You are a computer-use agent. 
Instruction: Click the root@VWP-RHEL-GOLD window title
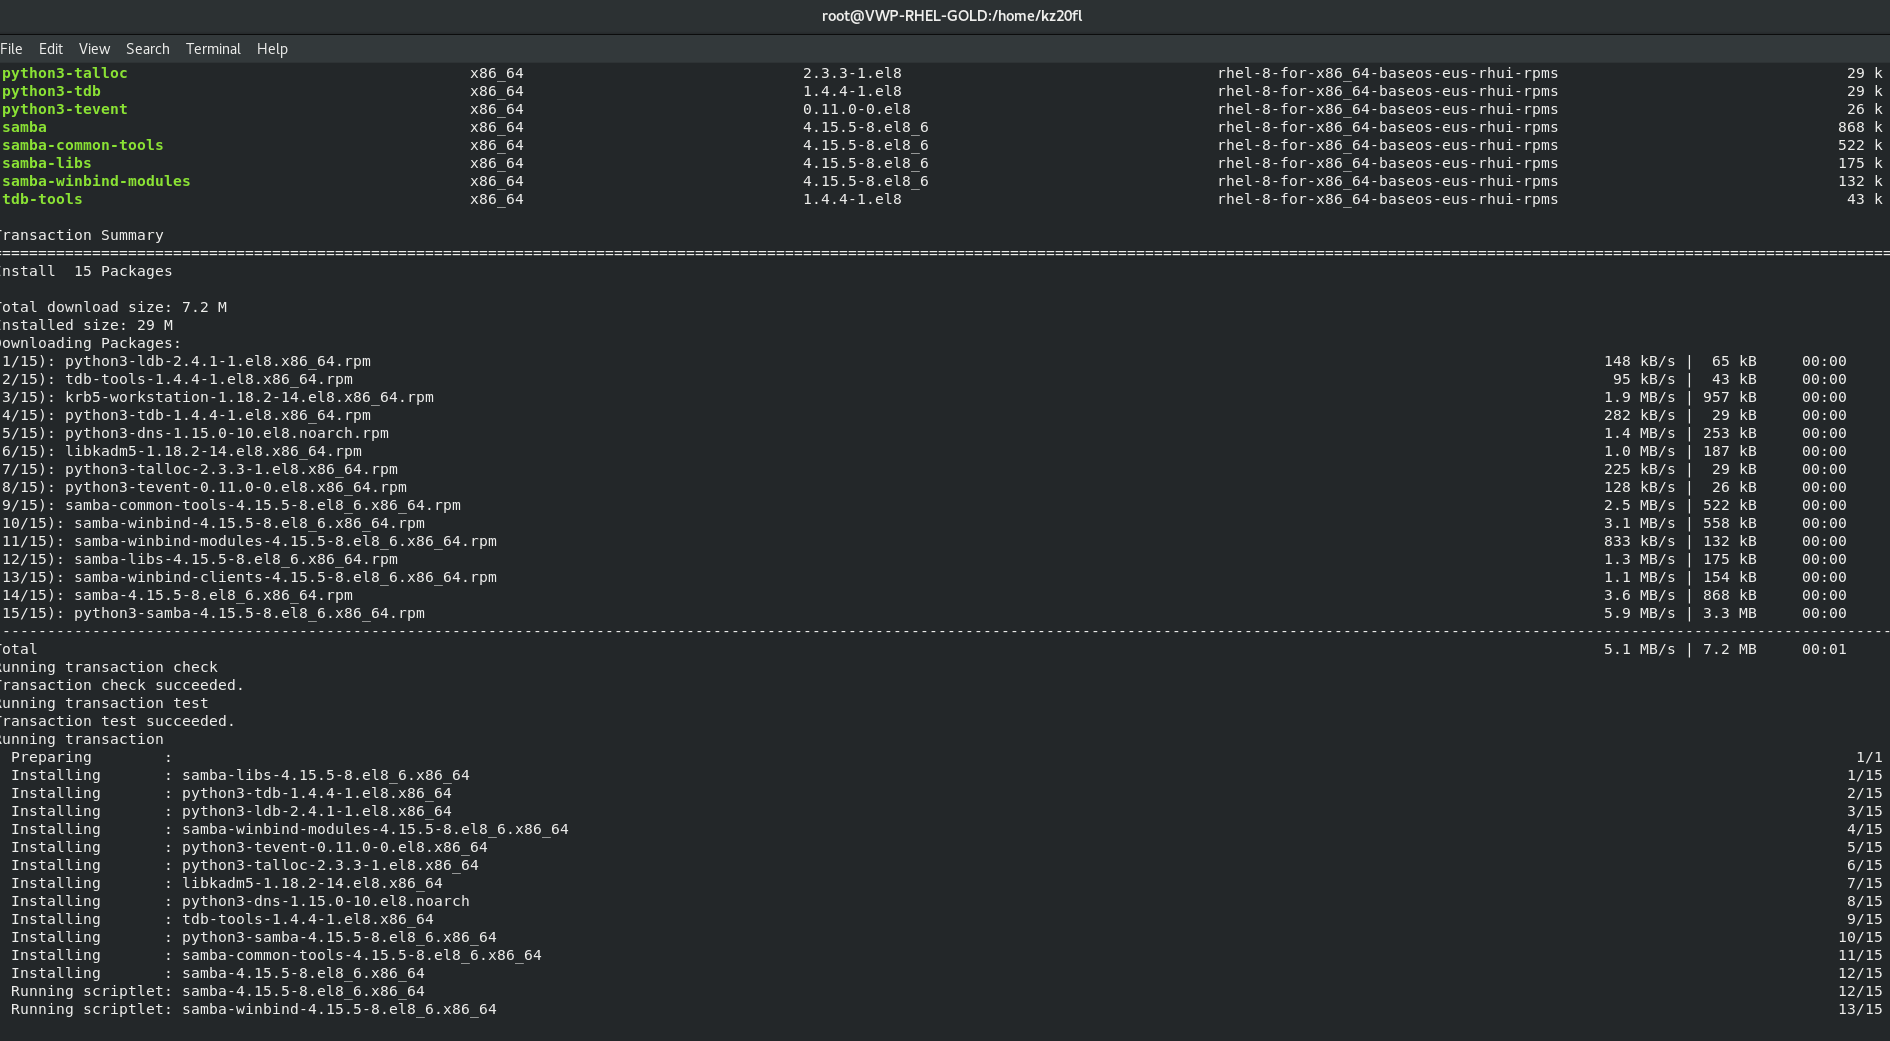[951, 16]
